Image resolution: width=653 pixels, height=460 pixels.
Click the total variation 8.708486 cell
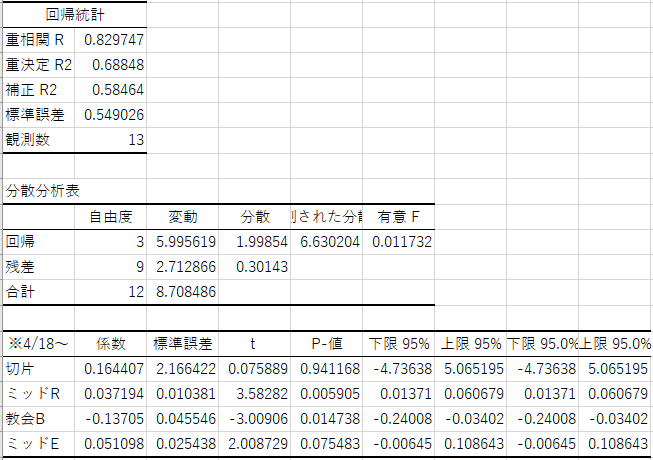(x=182, y=292)
